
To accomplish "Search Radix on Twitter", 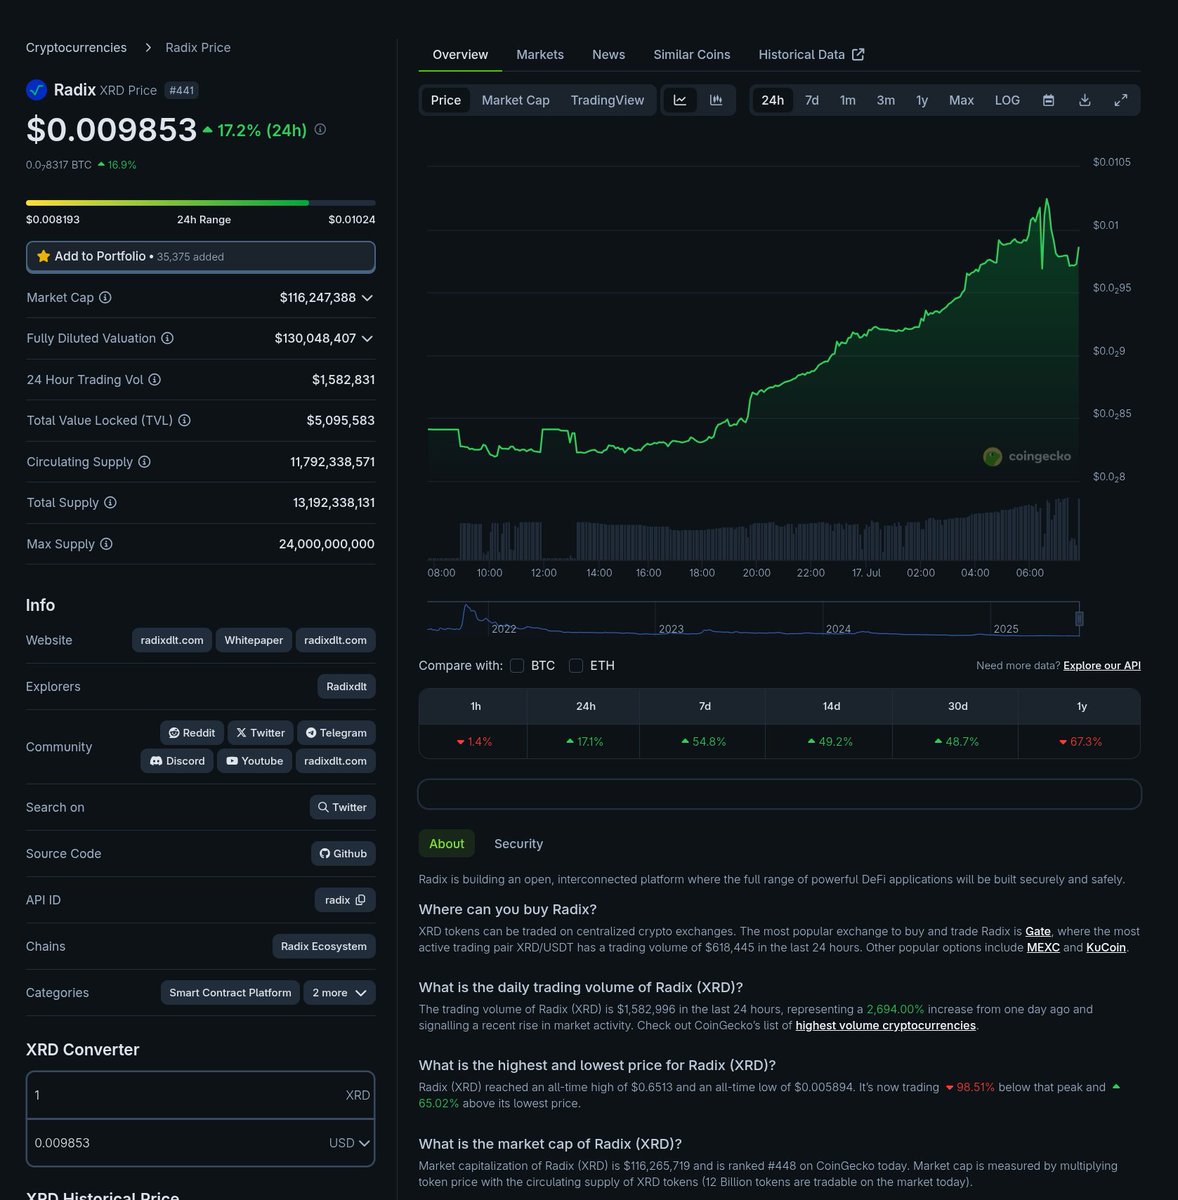I will tap(342, 807).
